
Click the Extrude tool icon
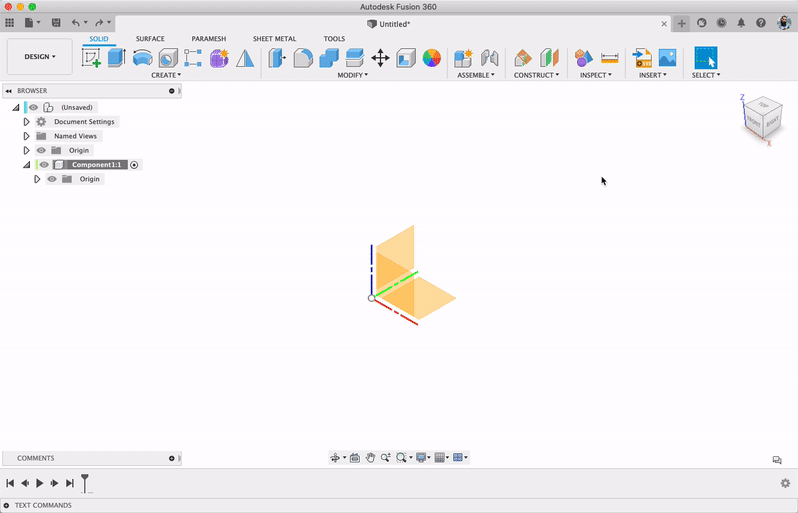tap(117, 58)
